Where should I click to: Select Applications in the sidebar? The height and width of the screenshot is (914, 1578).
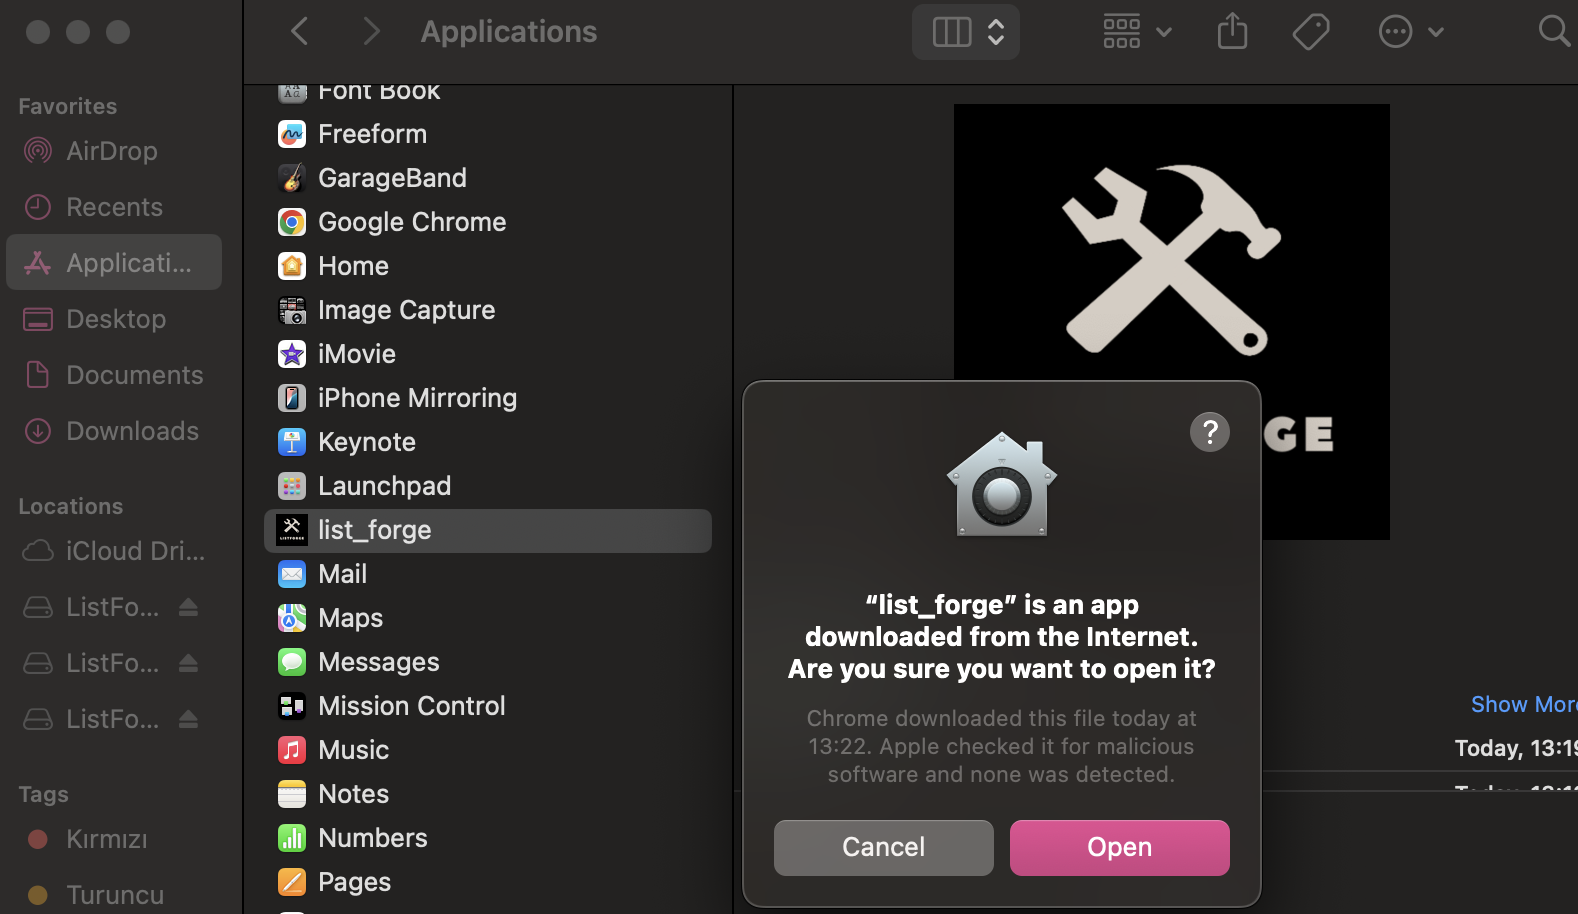[114, 262]
